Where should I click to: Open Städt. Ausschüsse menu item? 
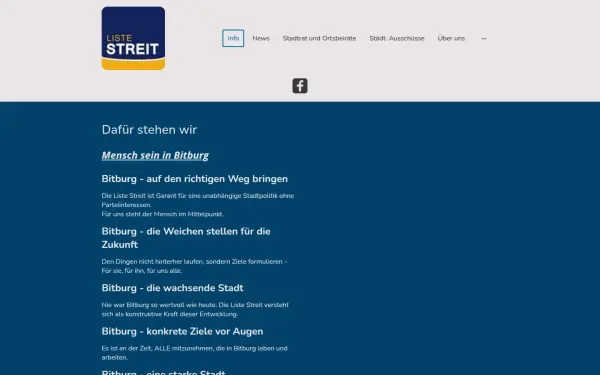click(x=397, y=38)
